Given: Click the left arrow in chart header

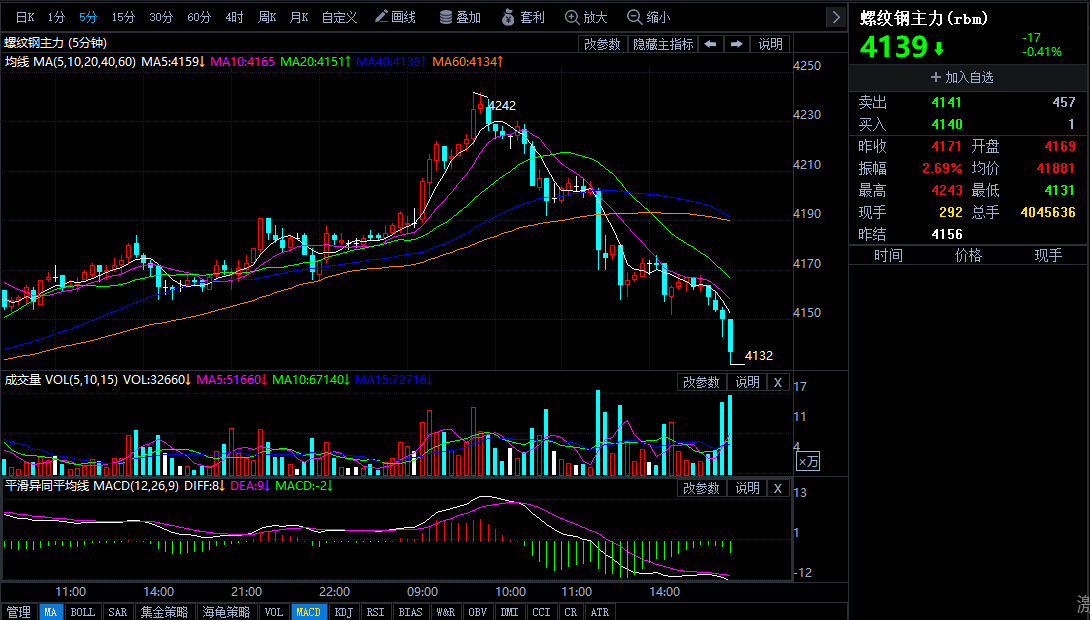Looking at the screenshot, I should 709,44.
